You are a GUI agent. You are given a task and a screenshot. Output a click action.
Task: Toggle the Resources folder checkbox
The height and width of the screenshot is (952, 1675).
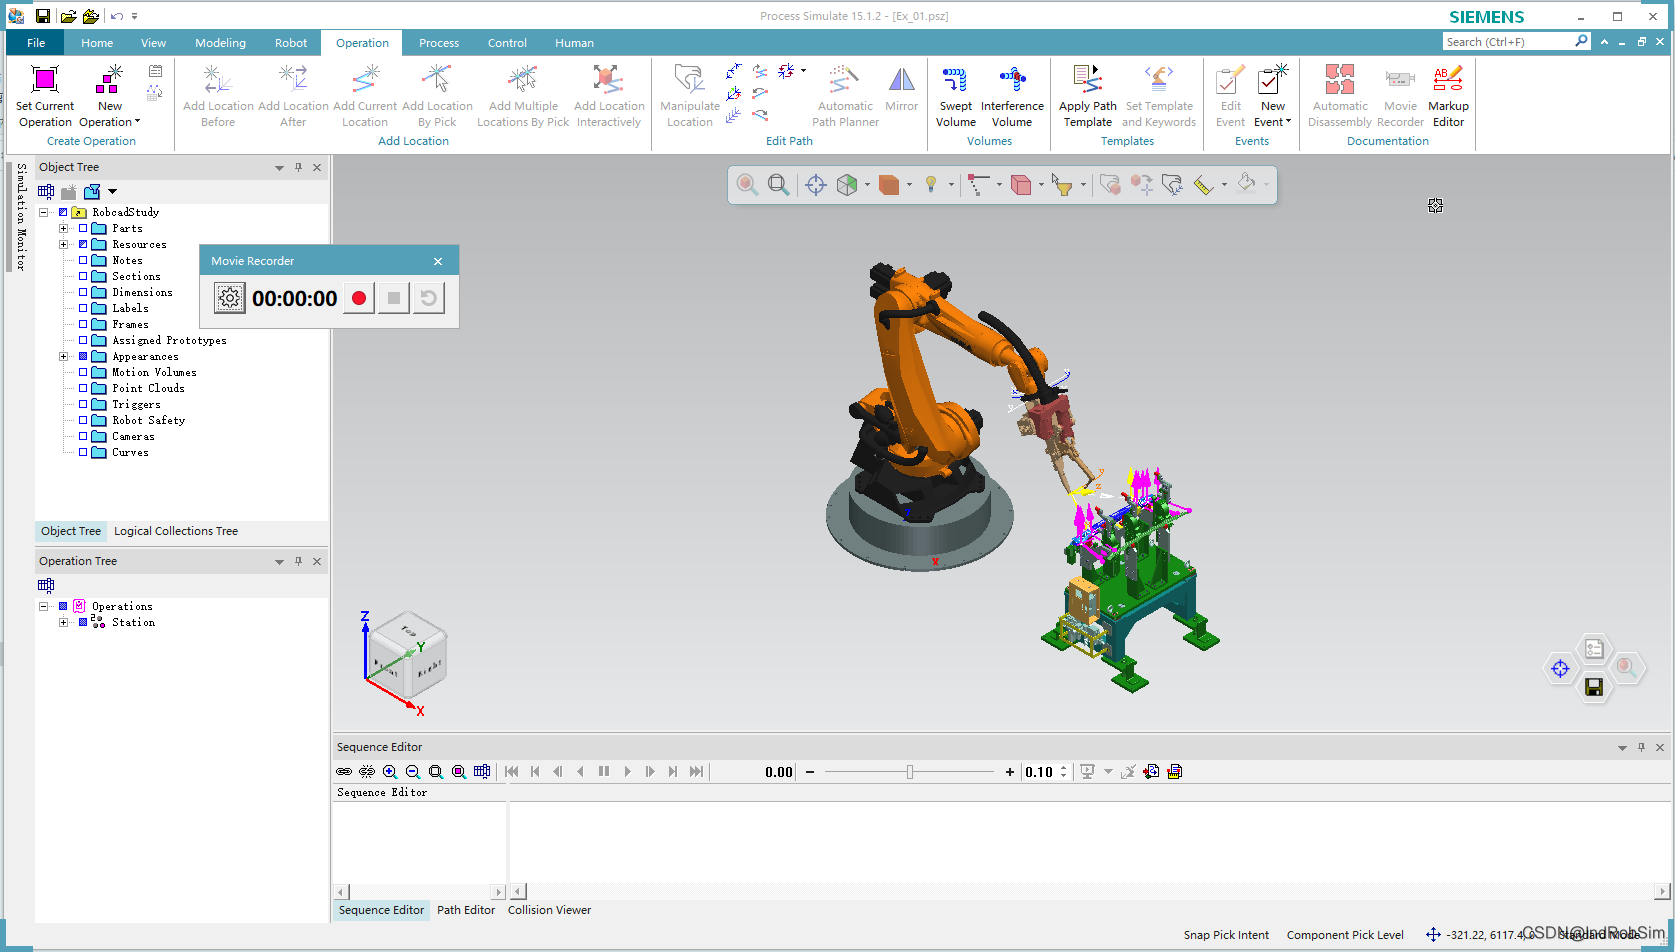pos(83,244)
